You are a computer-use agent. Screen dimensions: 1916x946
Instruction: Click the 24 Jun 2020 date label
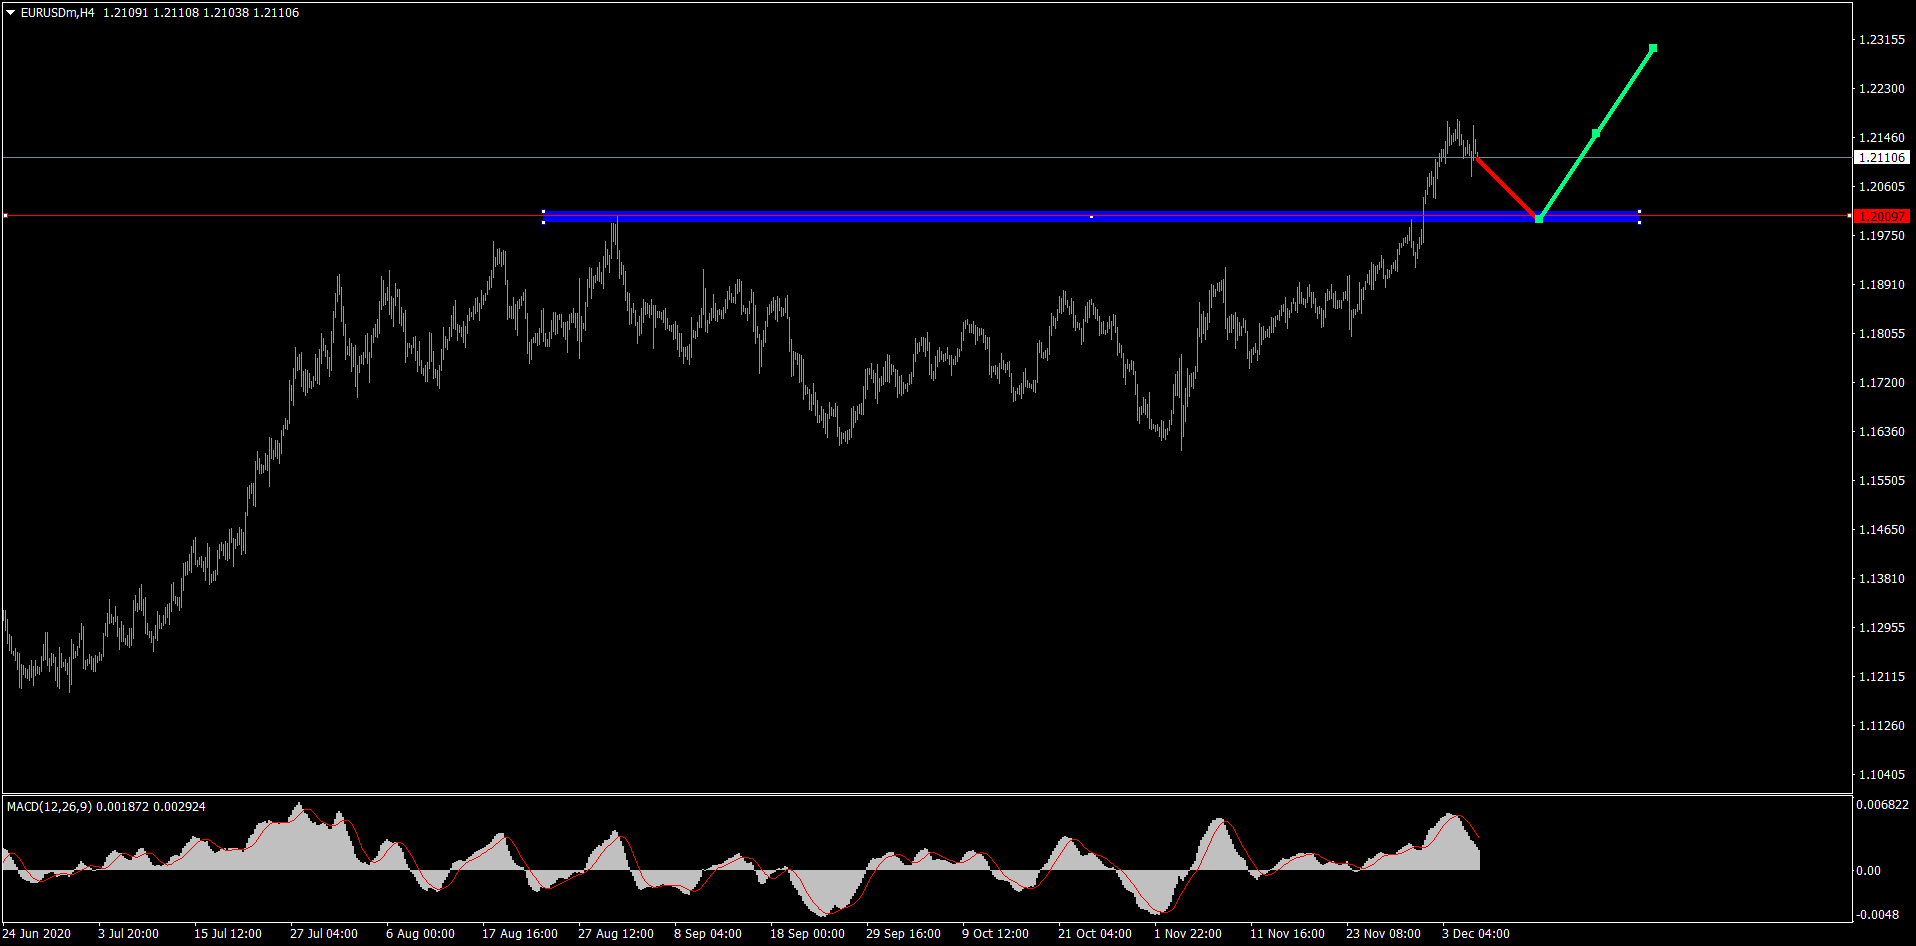(37, 934)
